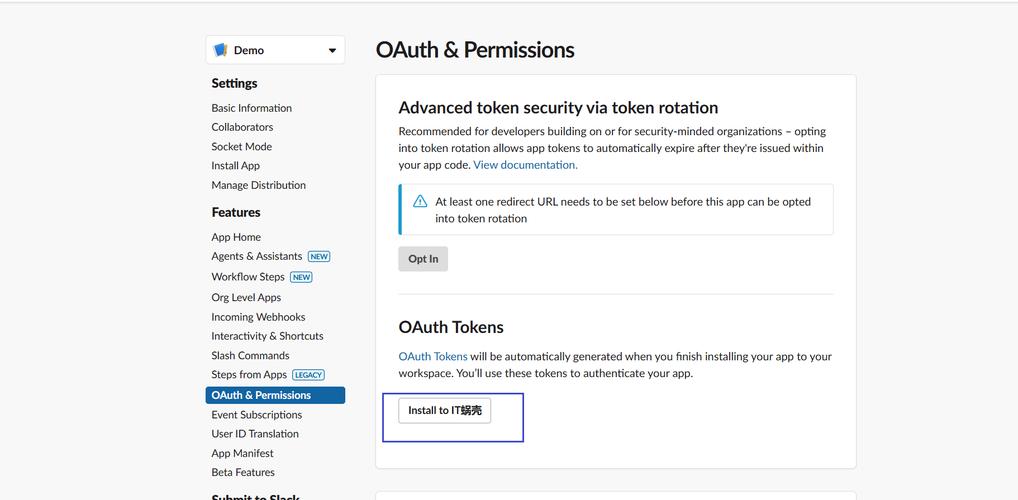1018x500 pixels.
Task: Click the Opt In button
Action: click(x=423, y=259)
